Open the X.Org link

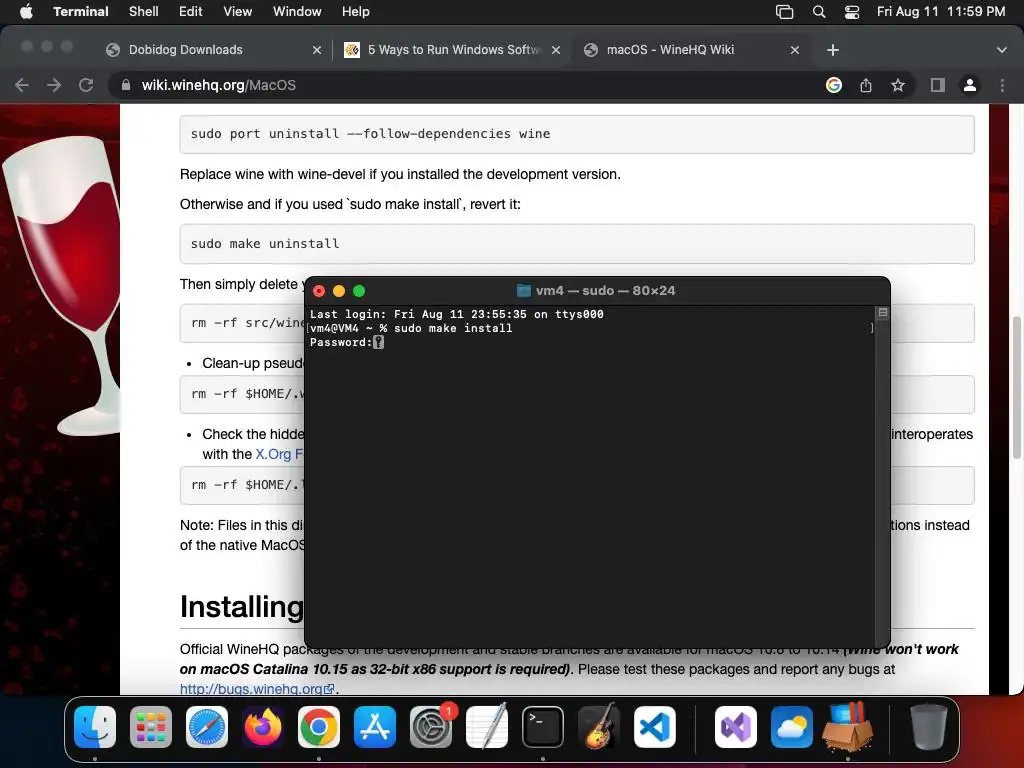[279, 454]
